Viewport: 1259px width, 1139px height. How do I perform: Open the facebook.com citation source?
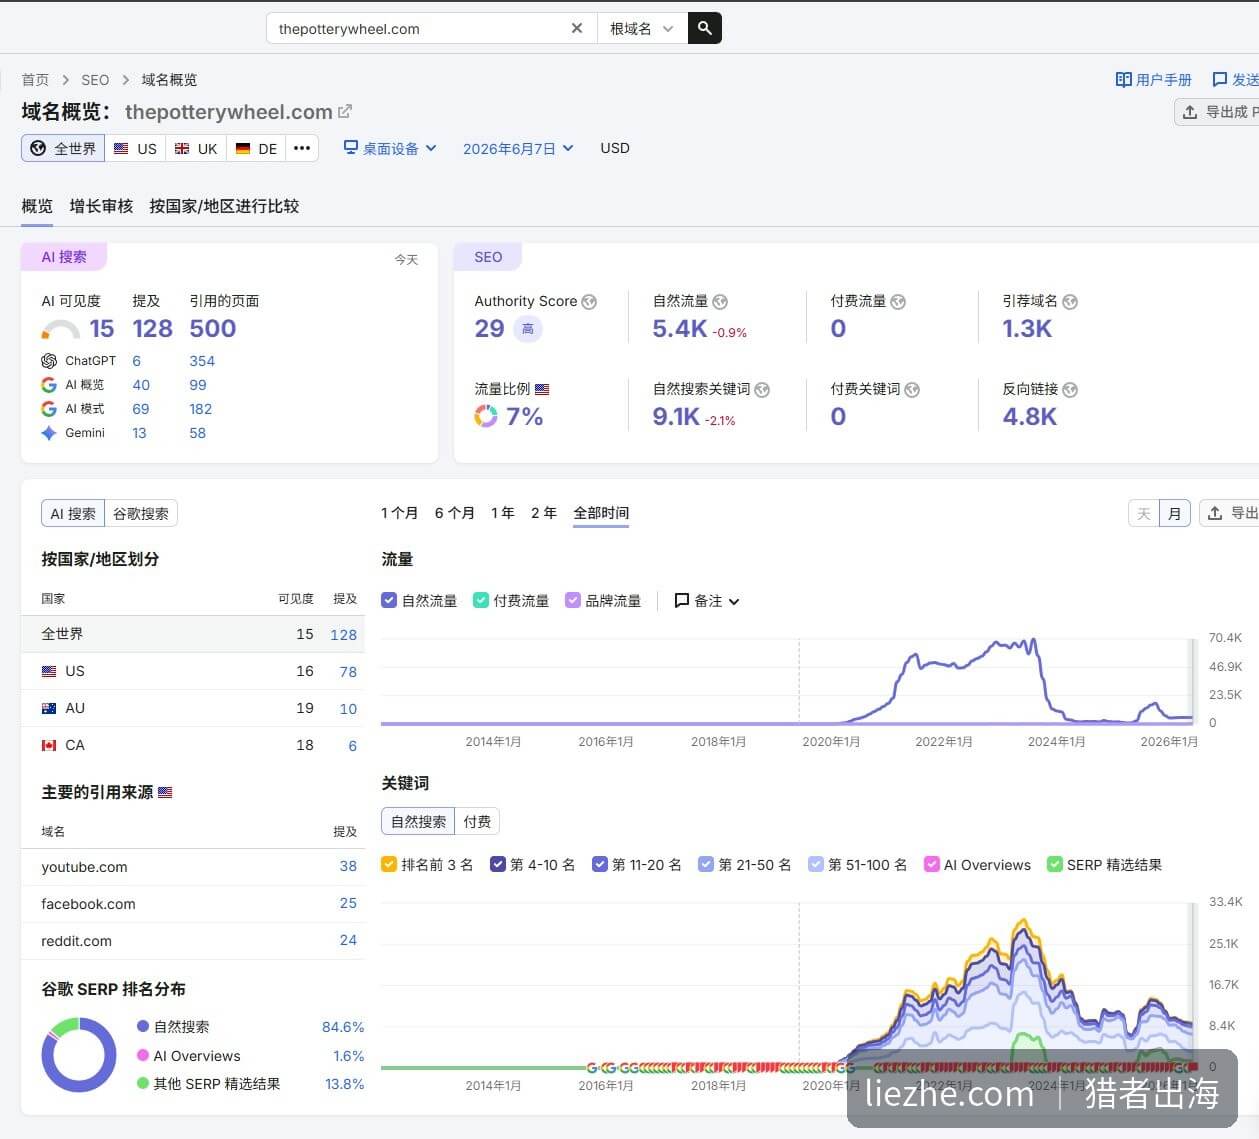tap(88, 904)
